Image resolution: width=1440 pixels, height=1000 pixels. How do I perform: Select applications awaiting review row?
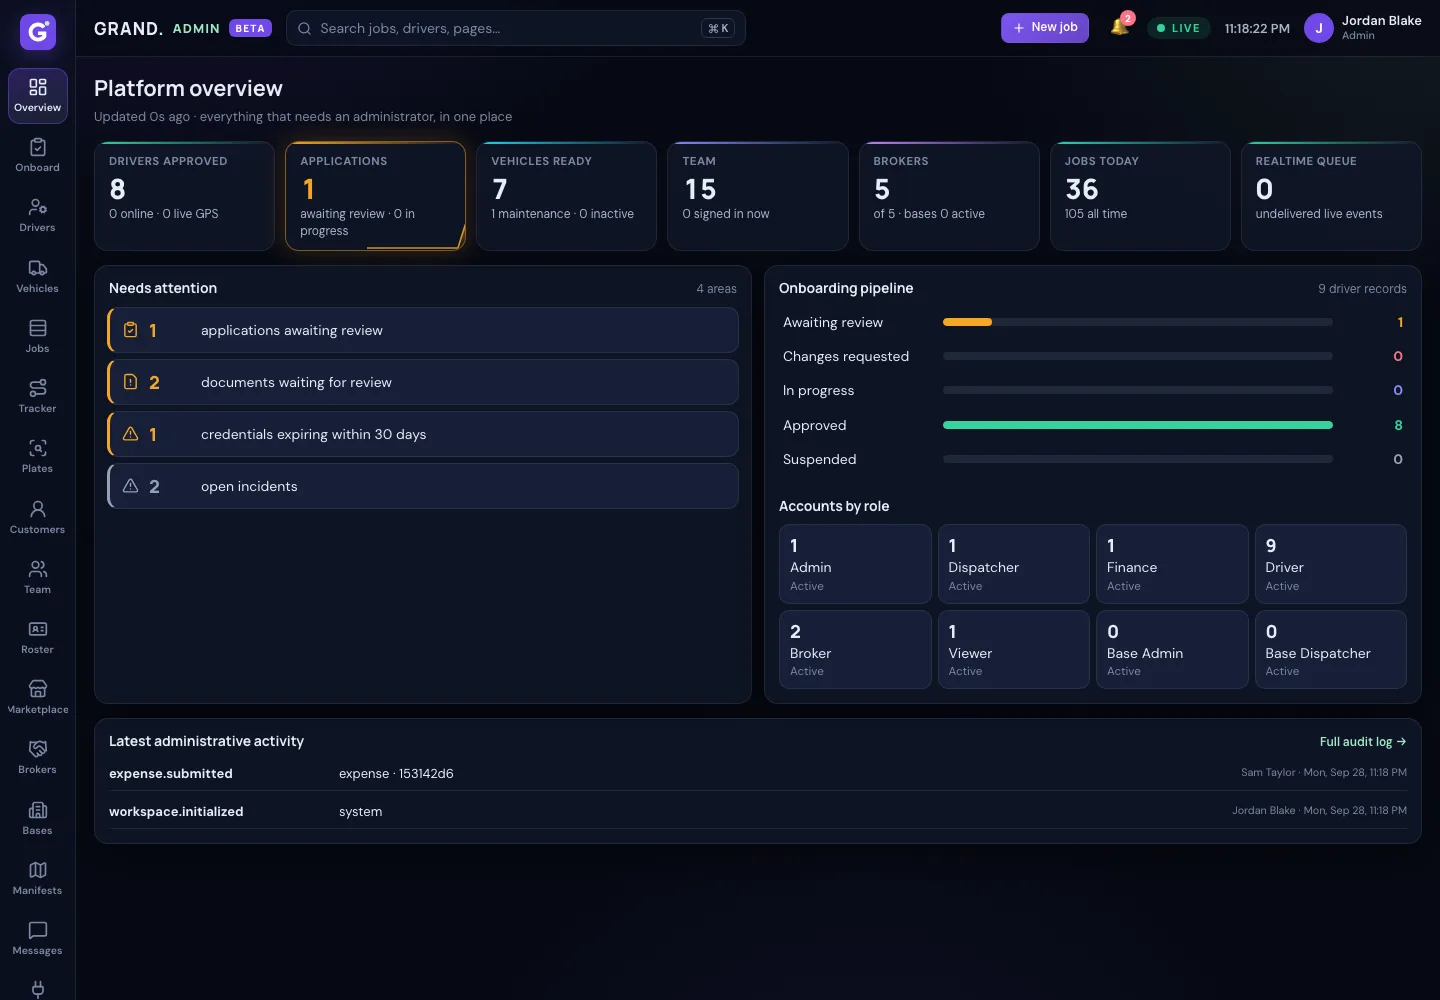[x=423, y=330]
